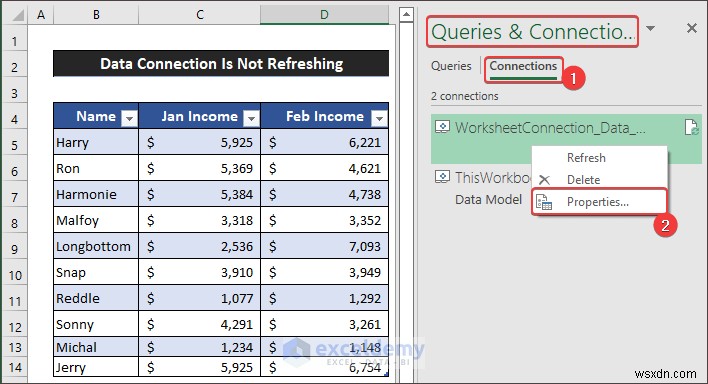Click Ron's Feb Income value 4,621
Image resolution: width=708 pixels, height=384 pixels.
[325, 169]
